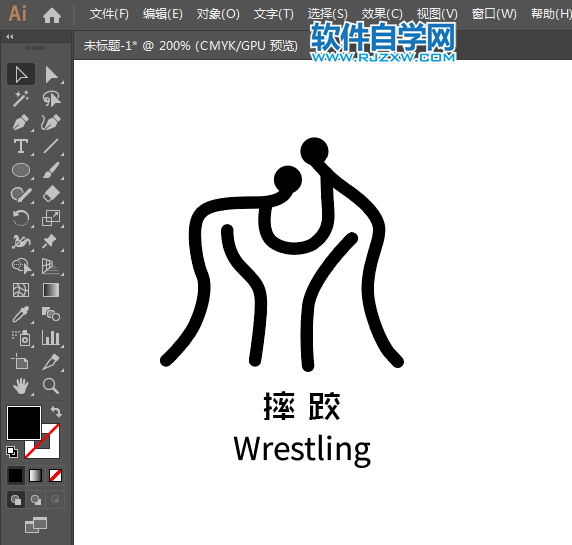
Task: Select the Curvature tool
Action: tap(51, 123)
